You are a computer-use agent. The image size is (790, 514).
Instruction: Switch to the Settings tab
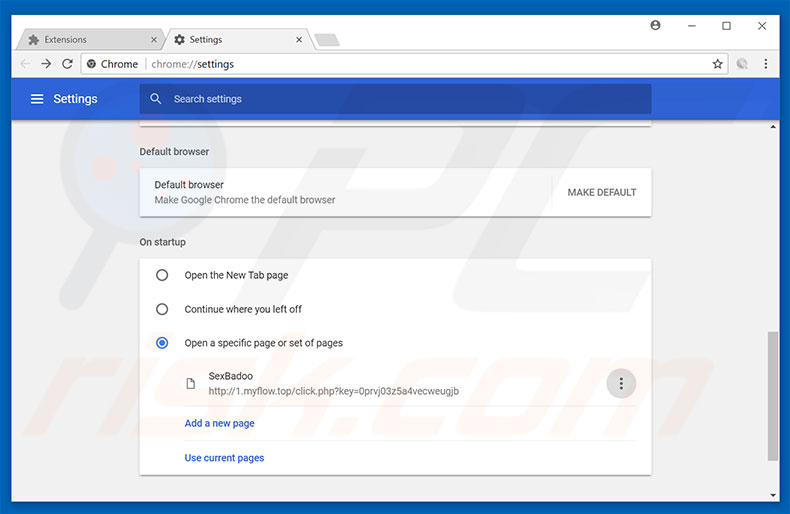pyautogui.click(x=240, y=39)
